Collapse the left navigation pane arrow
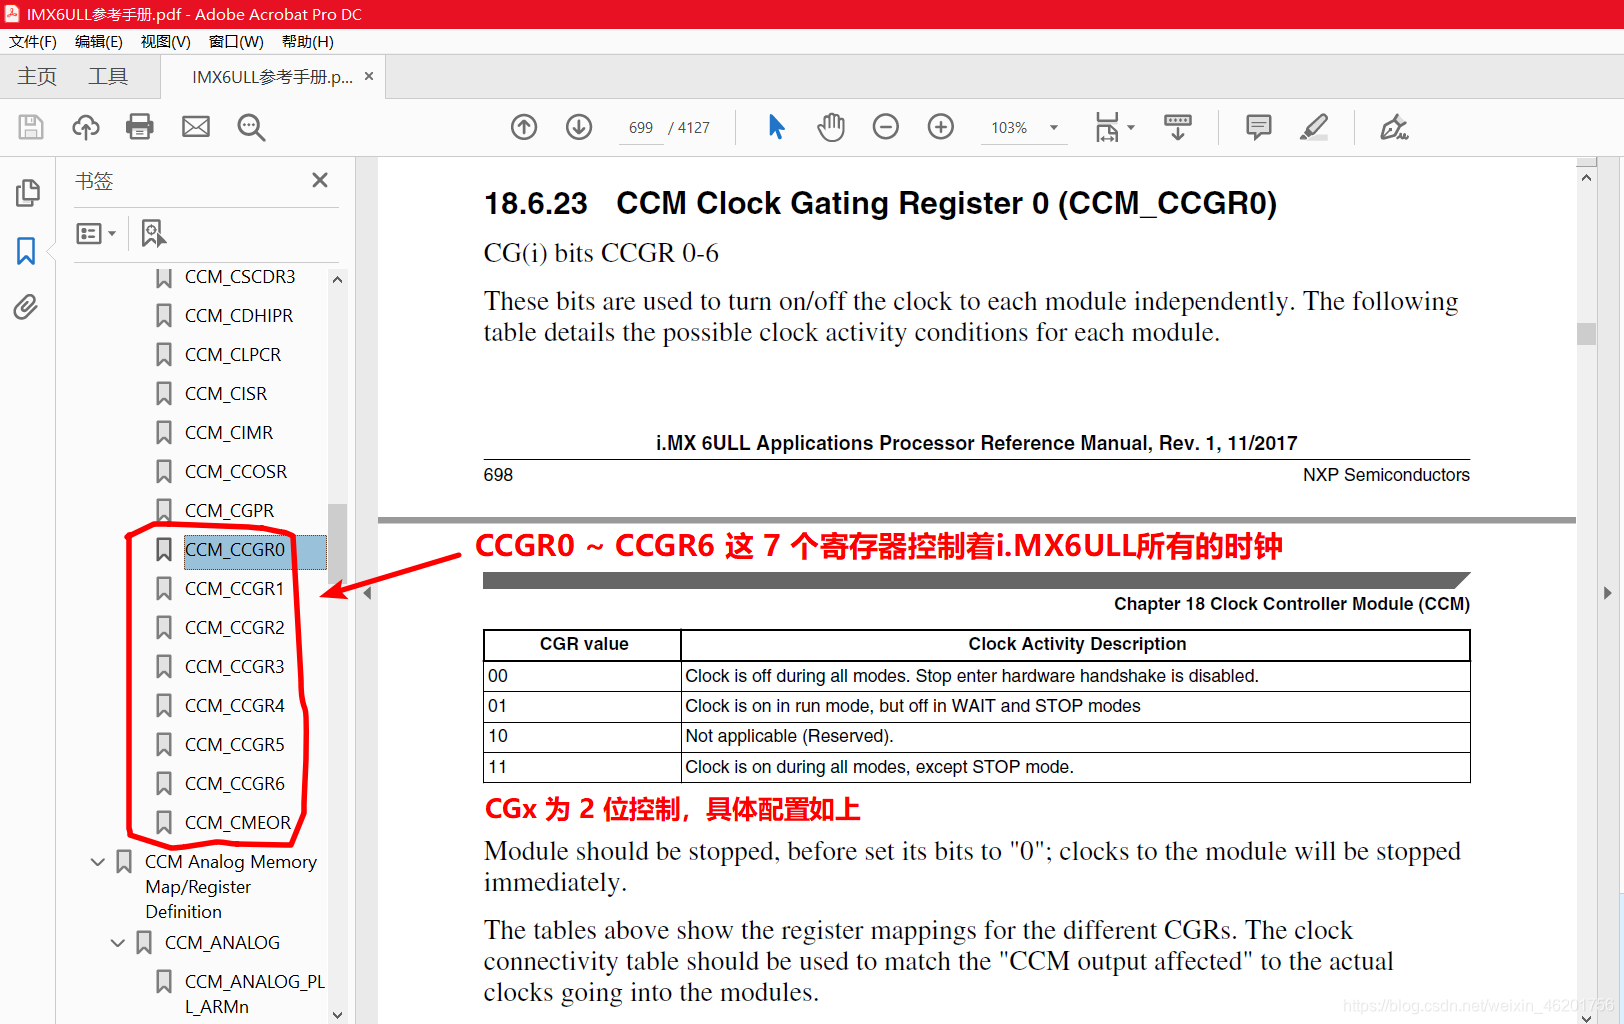This screenshot has width=1624, height=1024. (367, 593)
